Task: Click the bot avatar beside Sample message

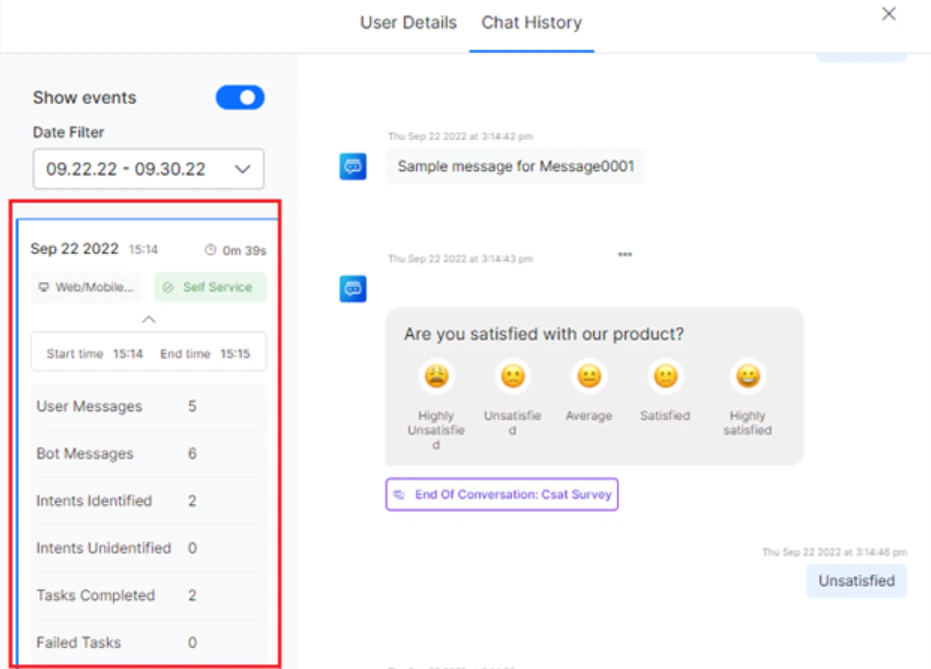Action: click(x=353, y=166)
